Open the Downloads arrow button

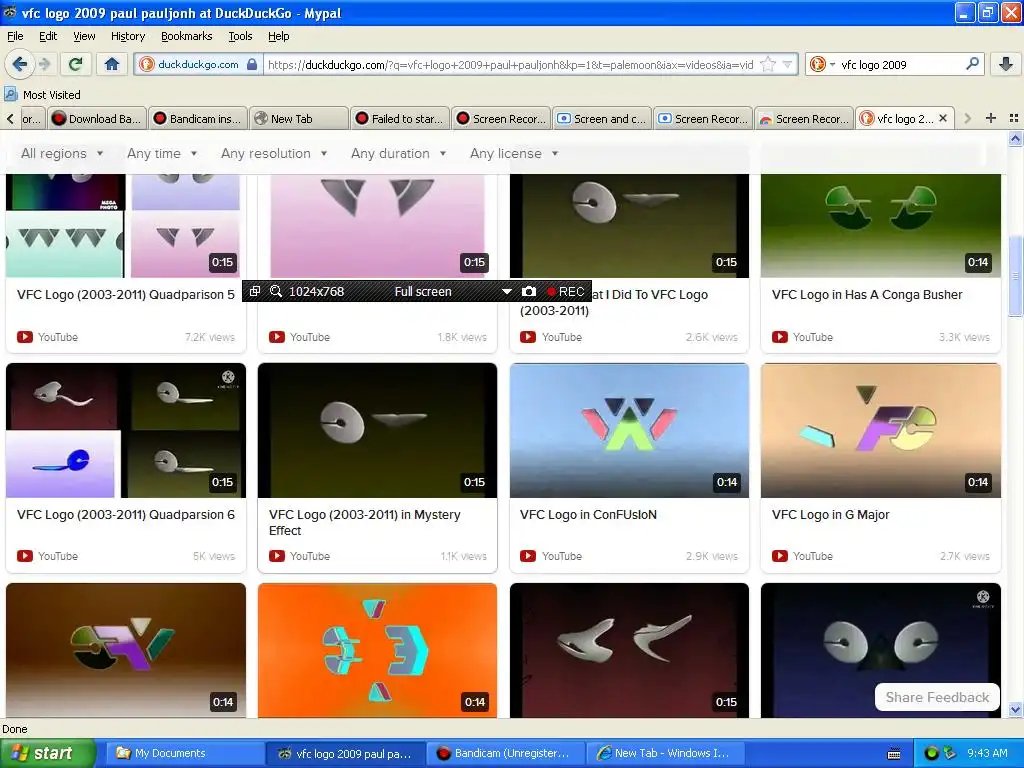(x=1006, y=64)
